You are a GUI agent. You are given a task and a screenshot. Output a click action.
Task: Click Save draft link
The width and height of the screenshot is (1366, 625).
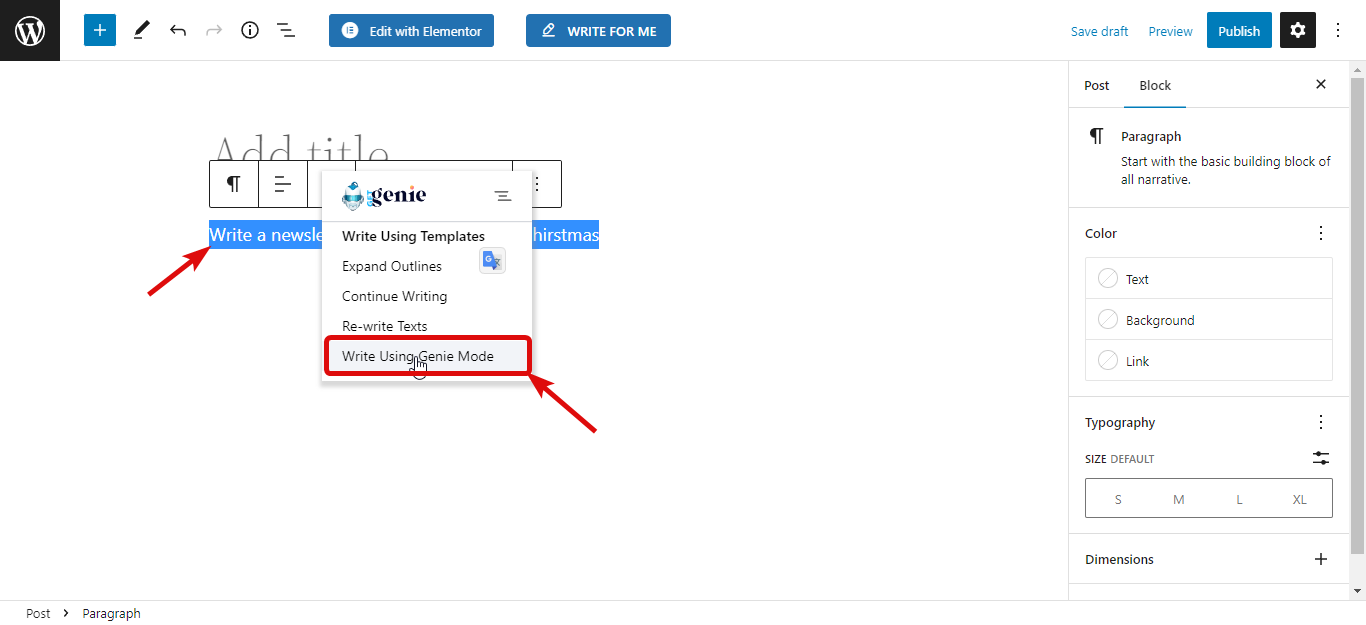click(x=1099, y=31)
